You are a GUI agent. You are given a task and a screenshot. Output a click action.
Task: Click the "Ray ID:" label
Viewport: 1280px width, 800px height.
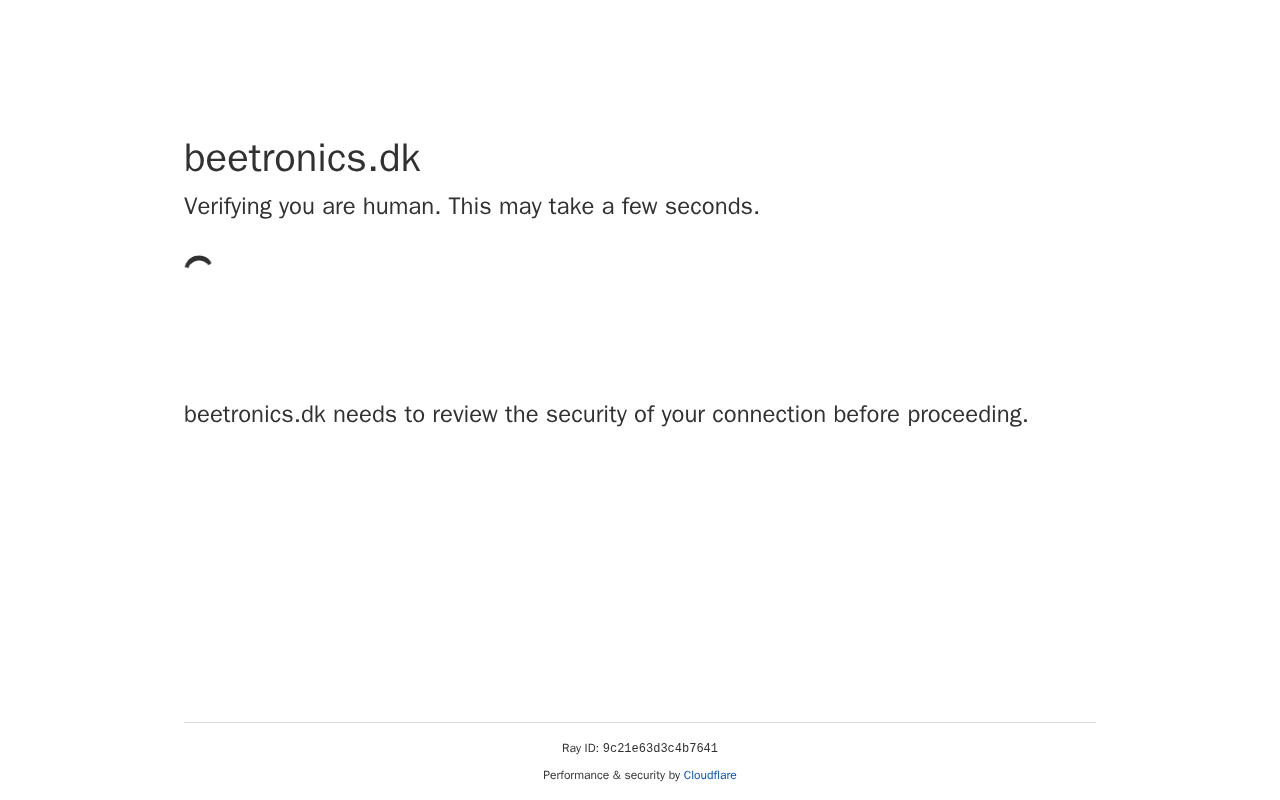point(580,749)
